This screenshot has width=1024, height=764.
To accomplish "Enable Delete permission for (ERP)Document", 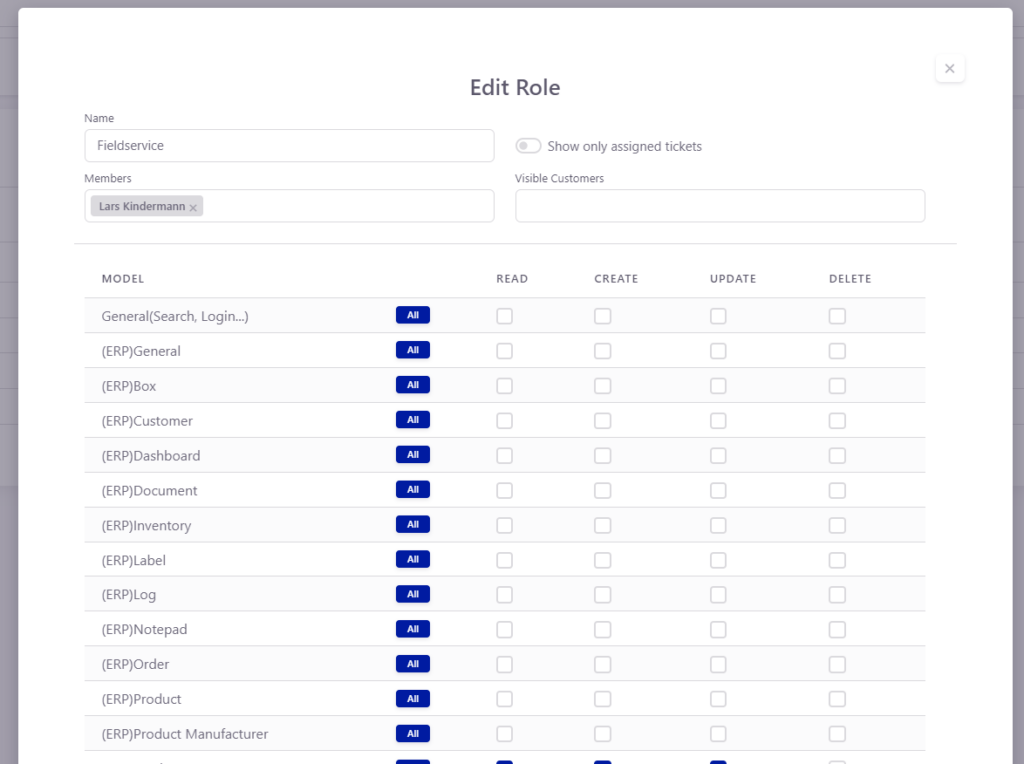I will pos(837,491).
